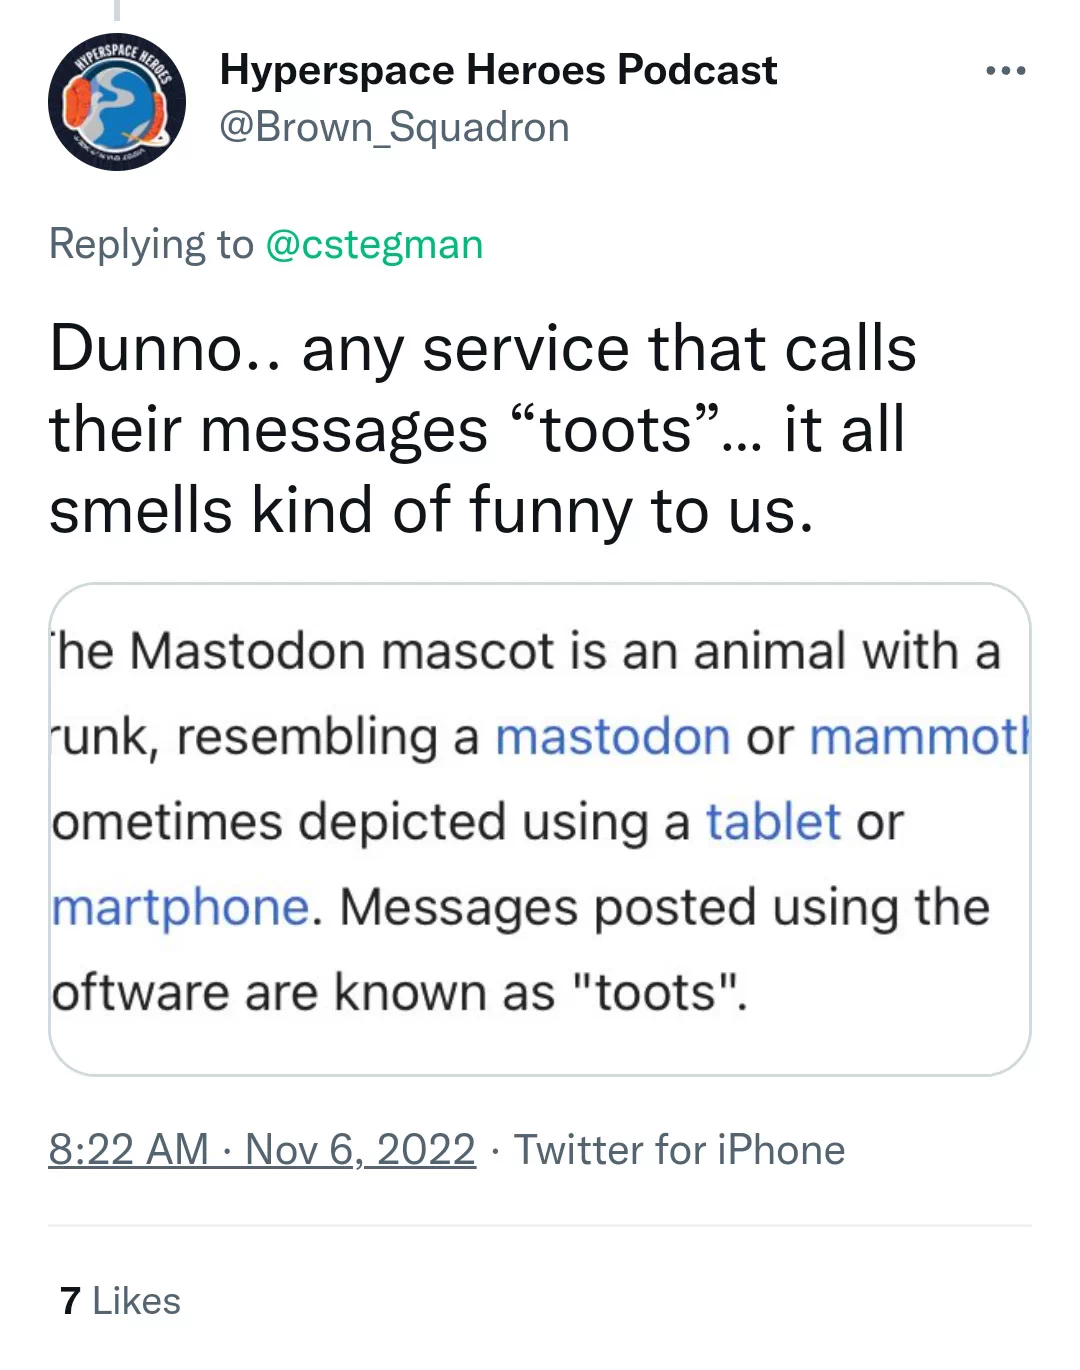Tap the tweet text about toots
This screenshot has width=1080, height=1370.
point(482,429)
